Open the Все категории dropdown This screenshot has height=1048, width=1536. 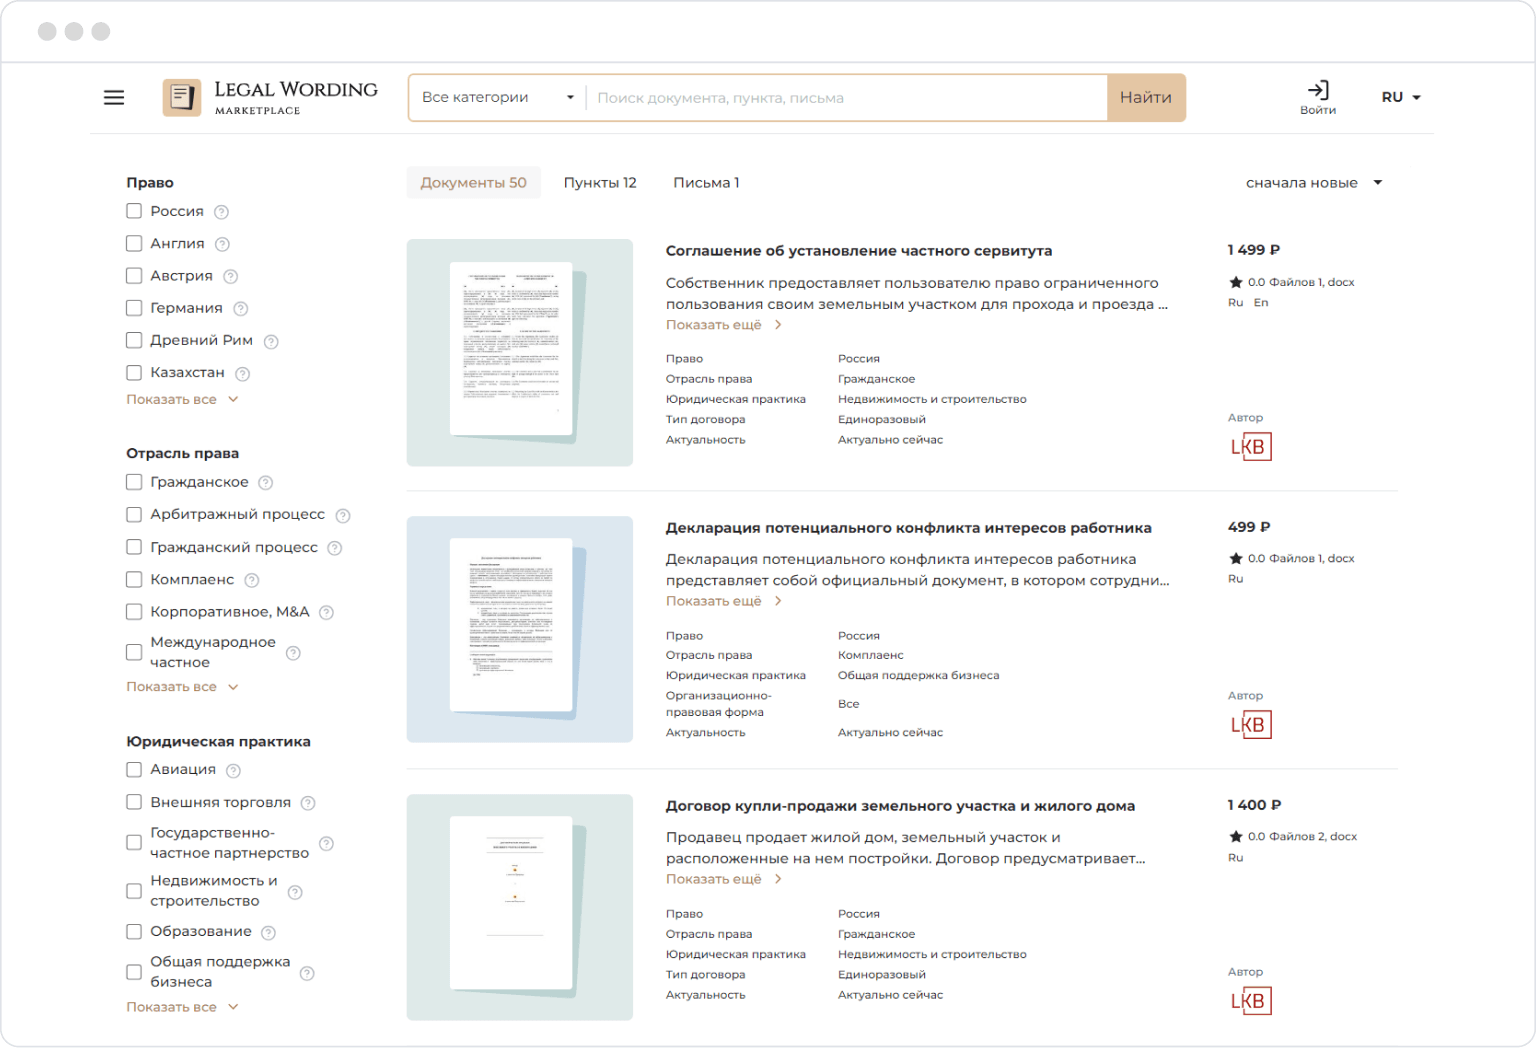click(x=497, y=97)
